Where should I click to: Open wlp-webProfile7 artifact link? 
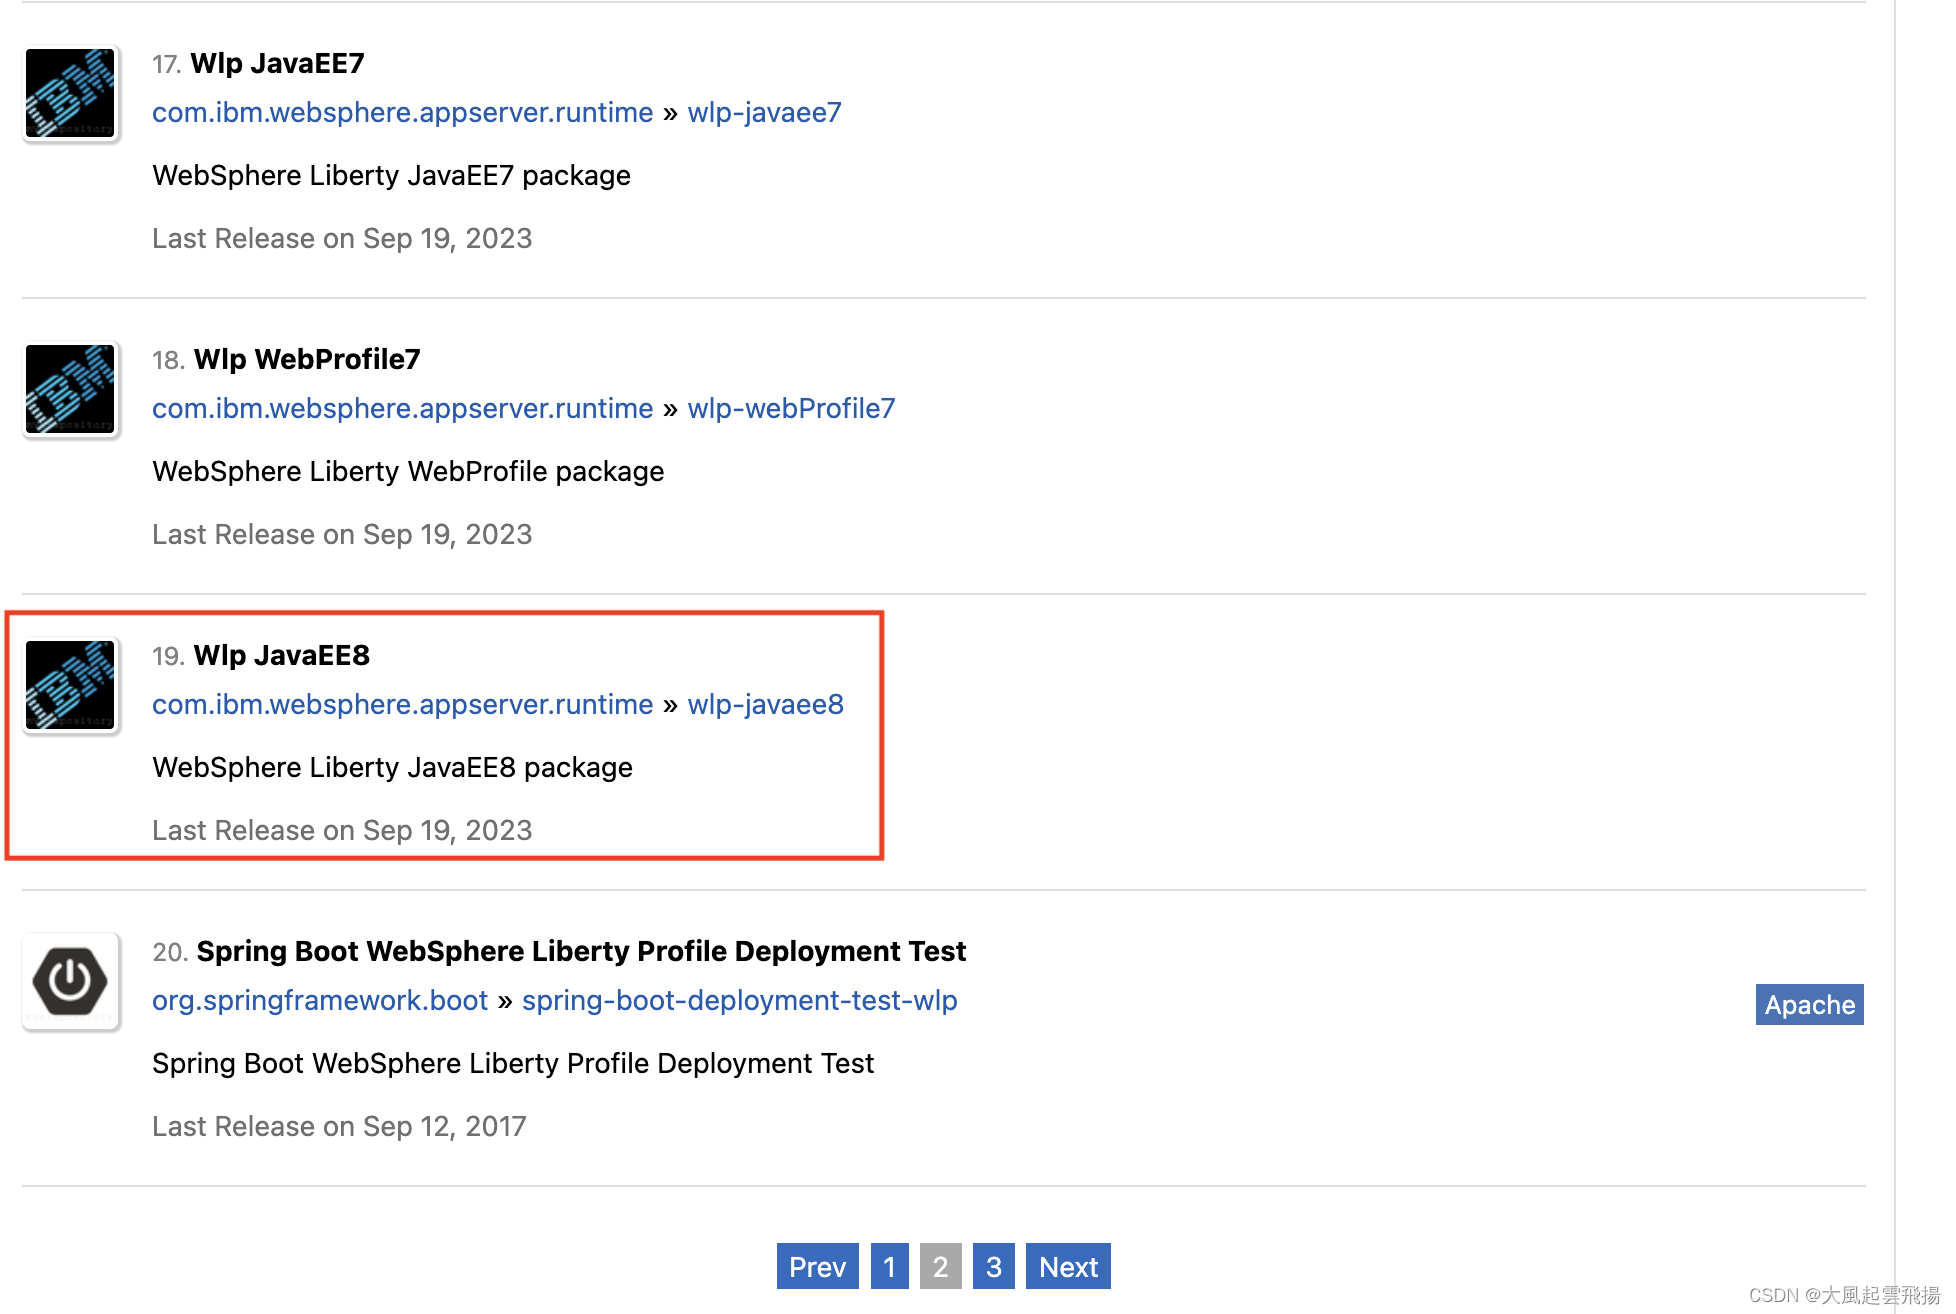point(791,408)
